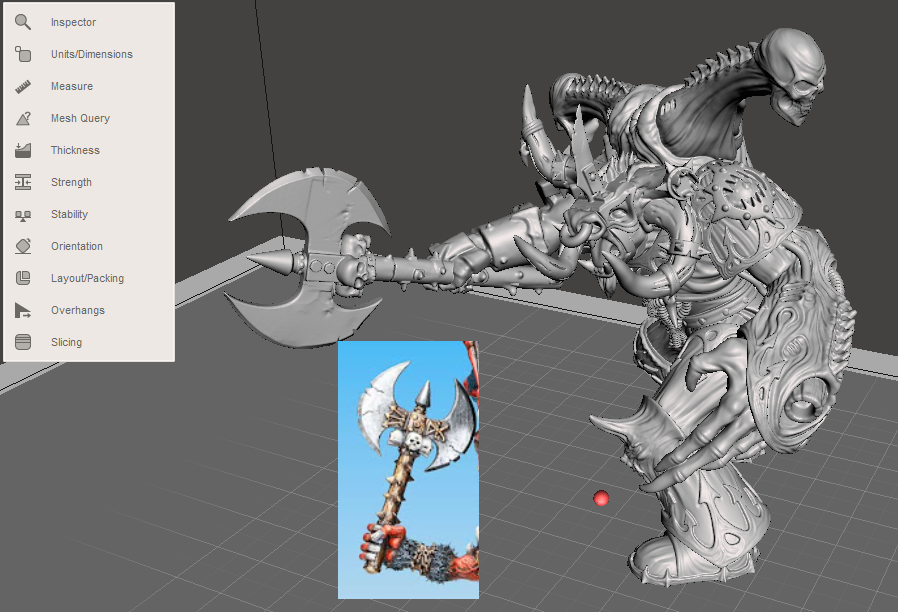This screenshot has height=612, width=898.
Task: Click the Stability scale icon
Action: 23,215
